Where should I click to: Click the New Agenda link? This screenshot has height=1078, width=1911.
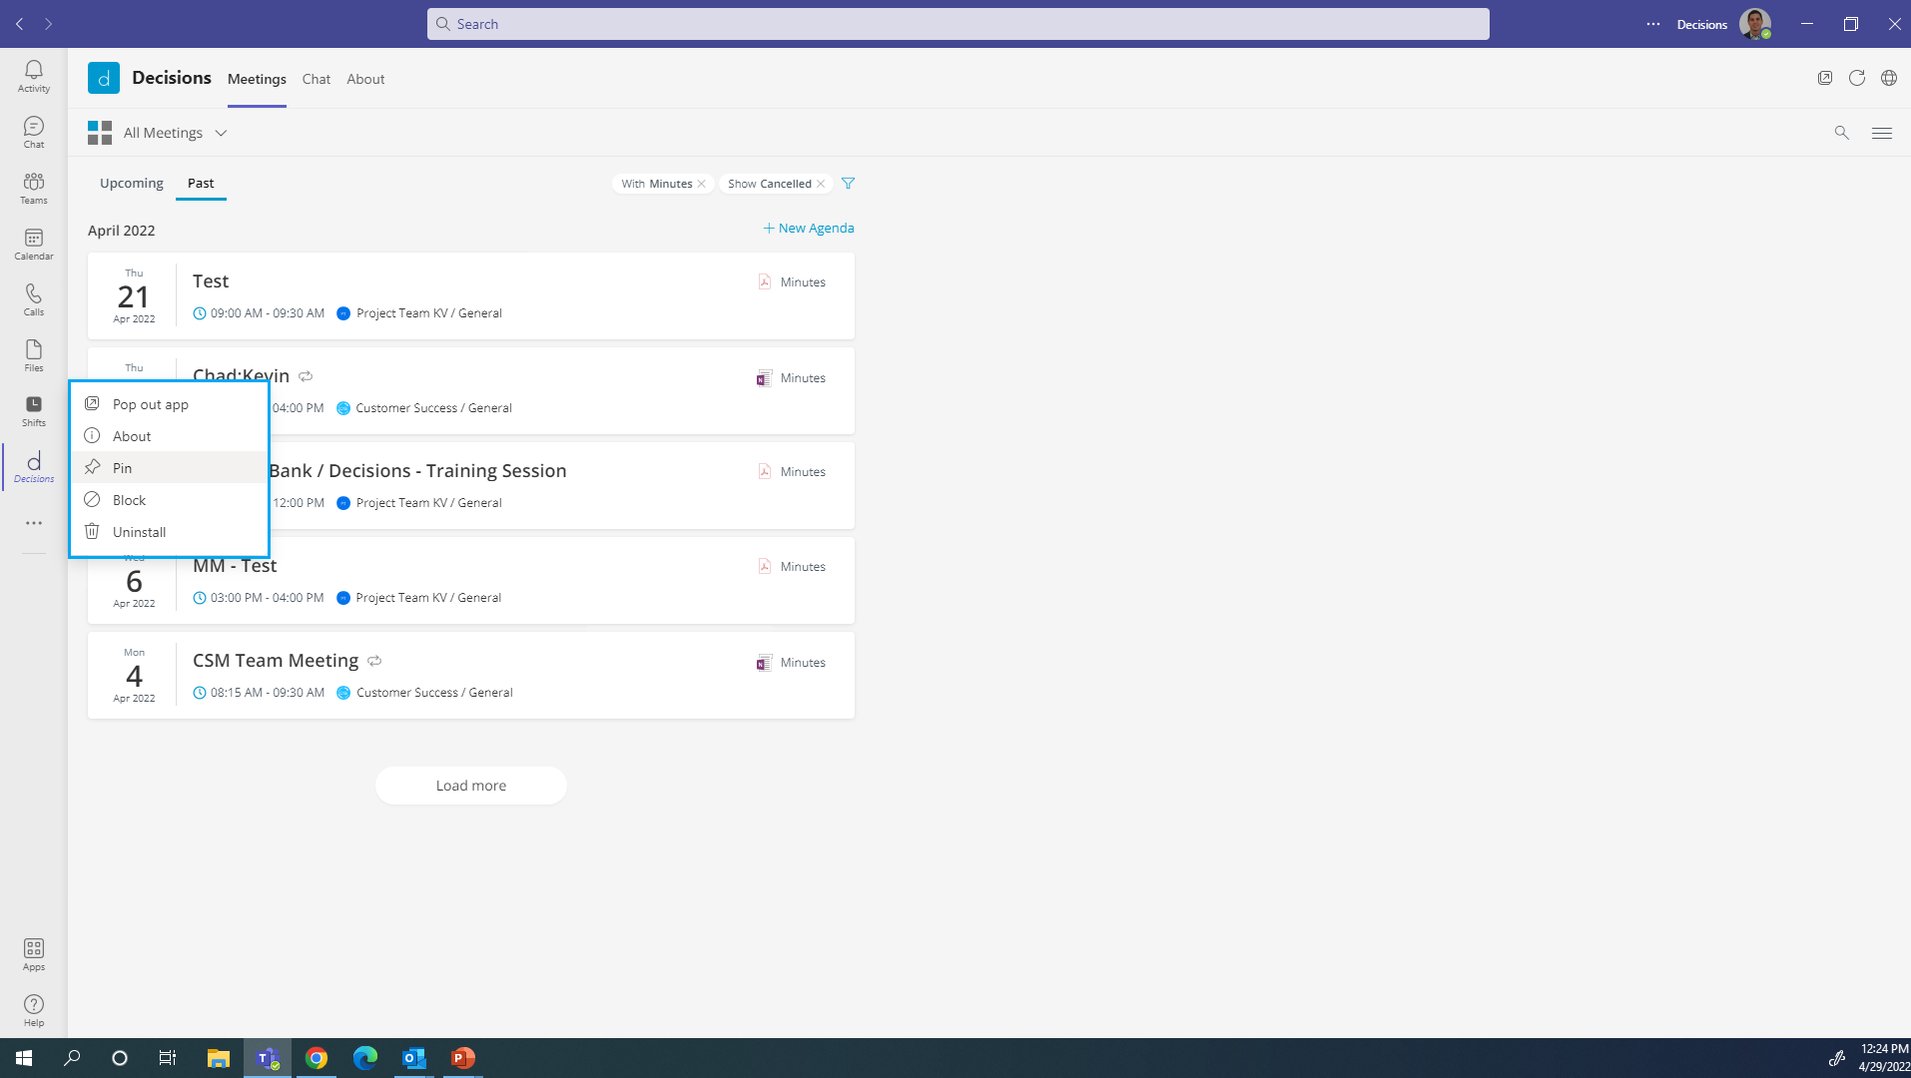pyautogui.click(x=808, y=228)
